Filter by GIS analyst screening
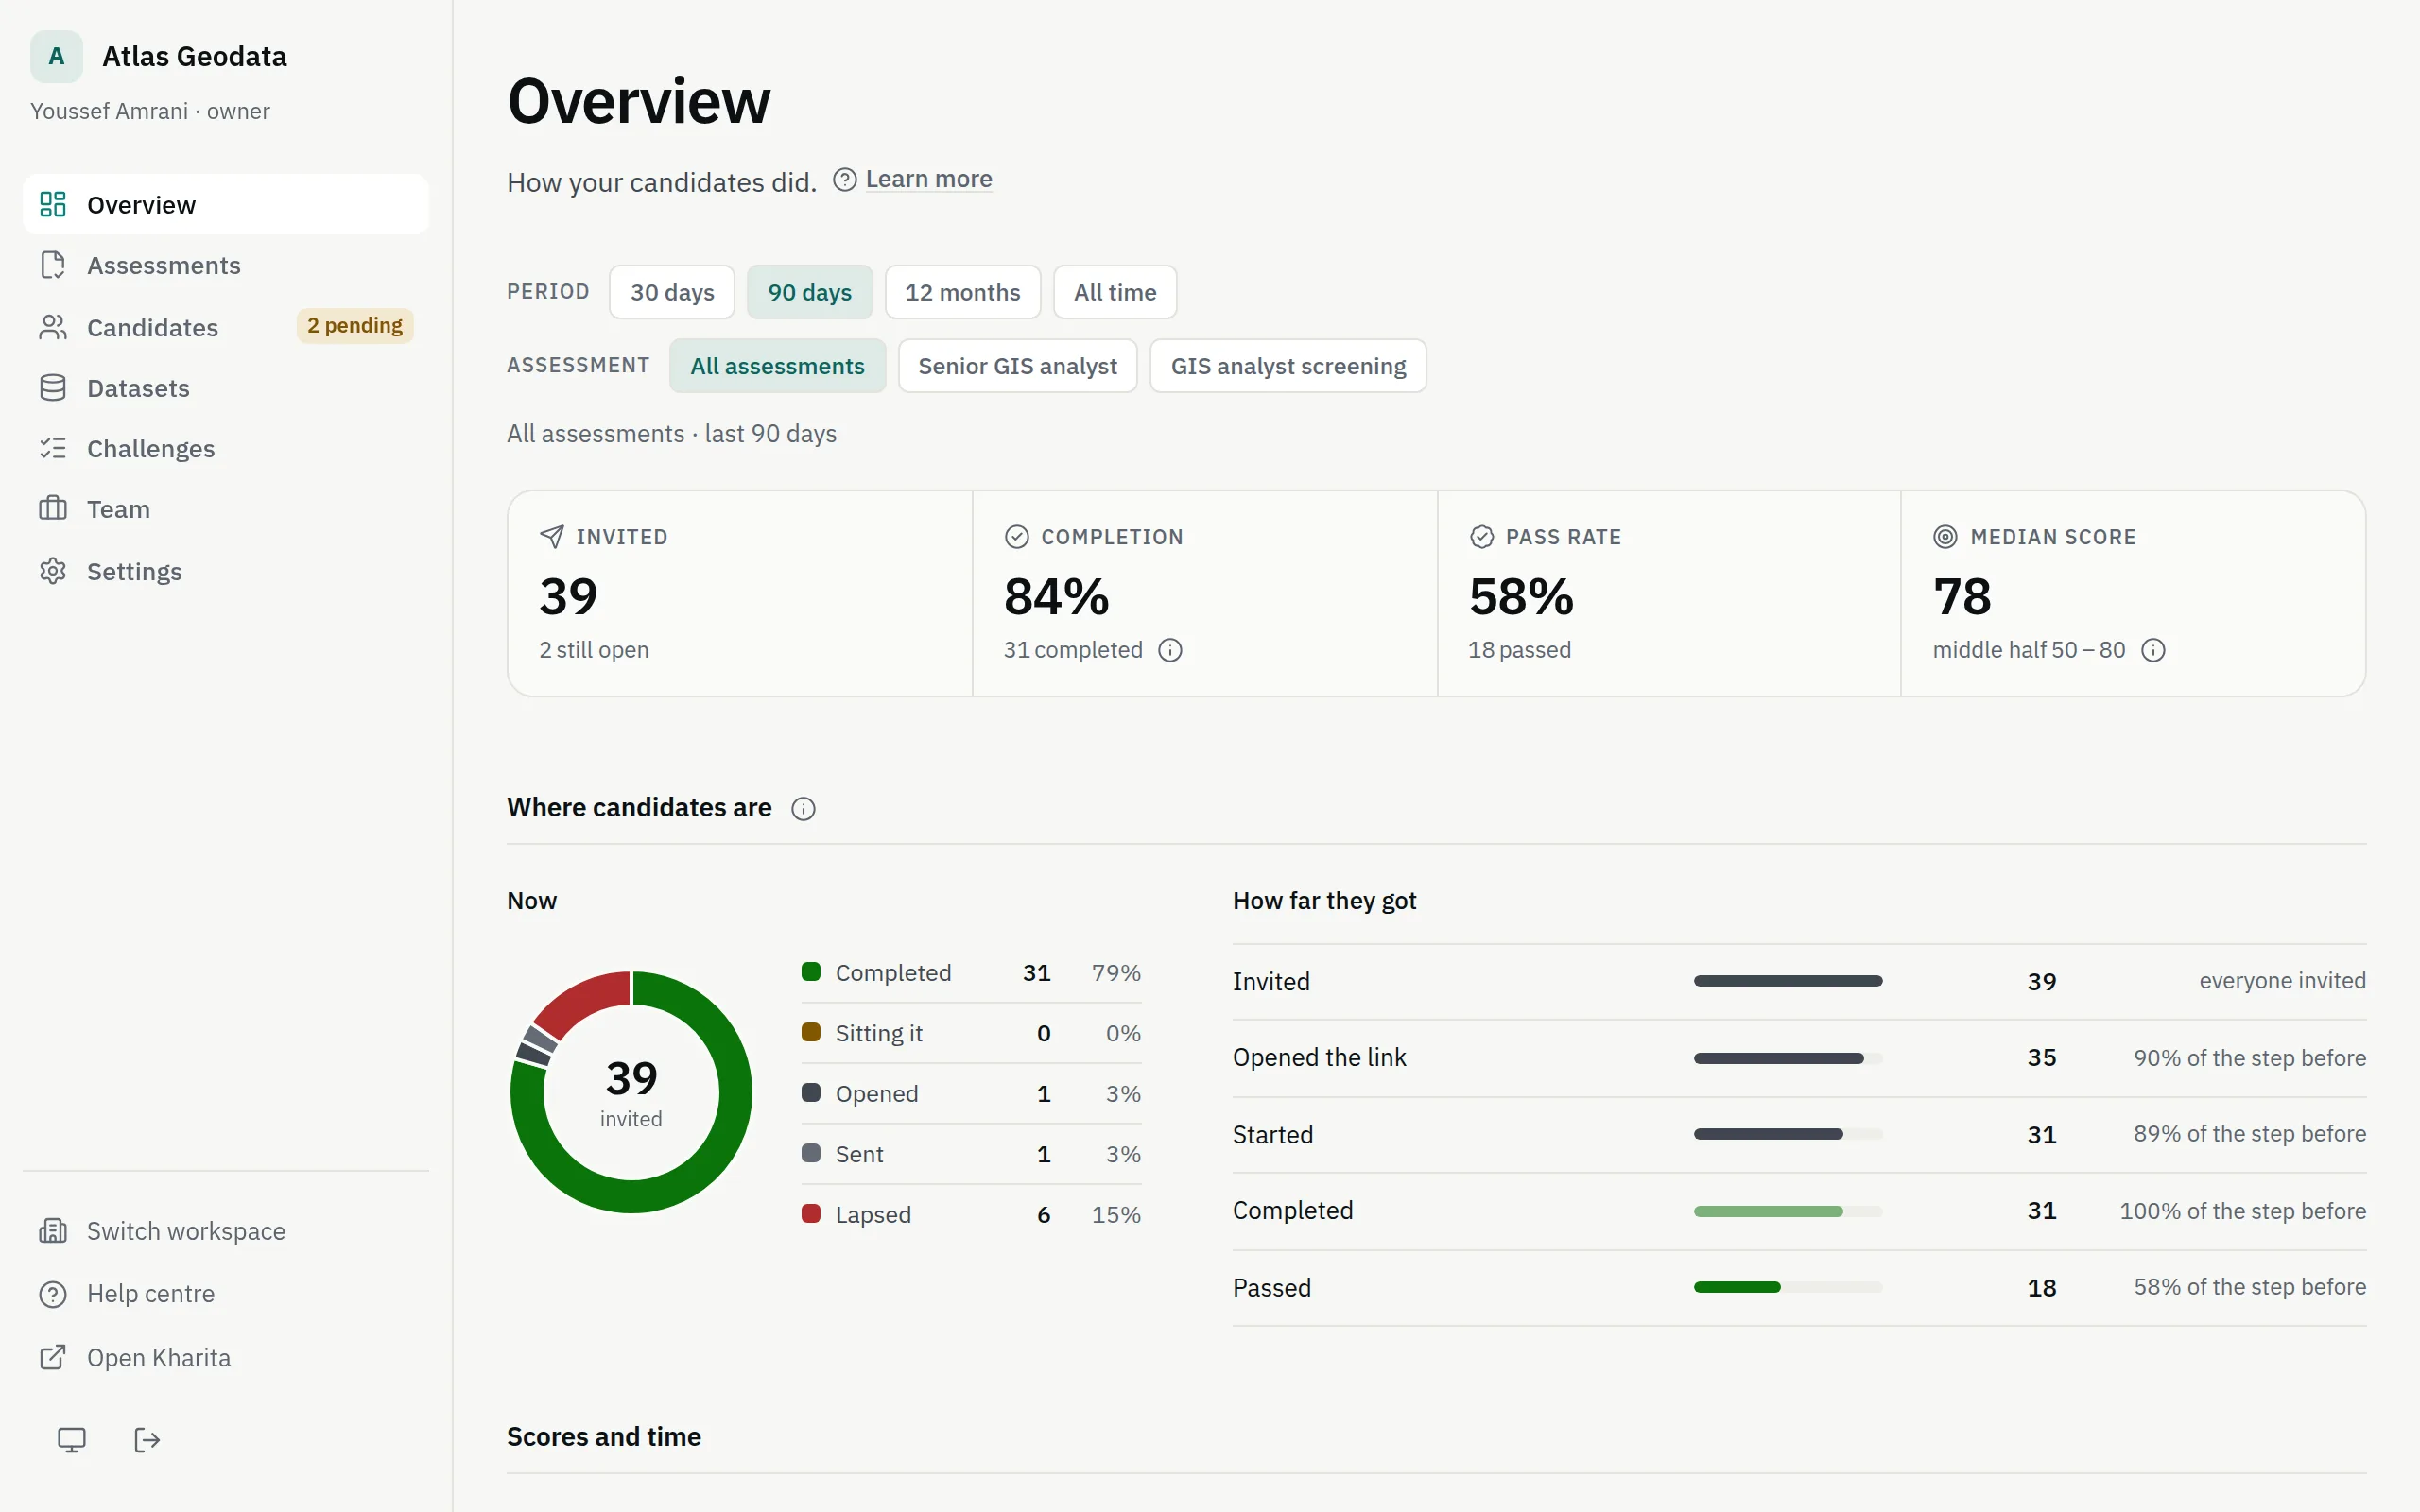The height and width of the screenshot is (1512, 2420). 1288,366
